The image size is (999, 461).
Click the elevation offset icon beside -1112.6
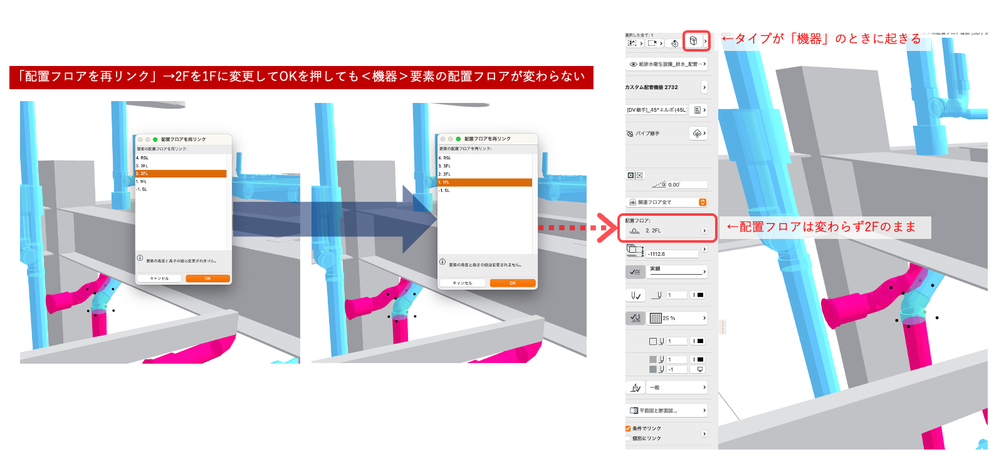(635, 250)
